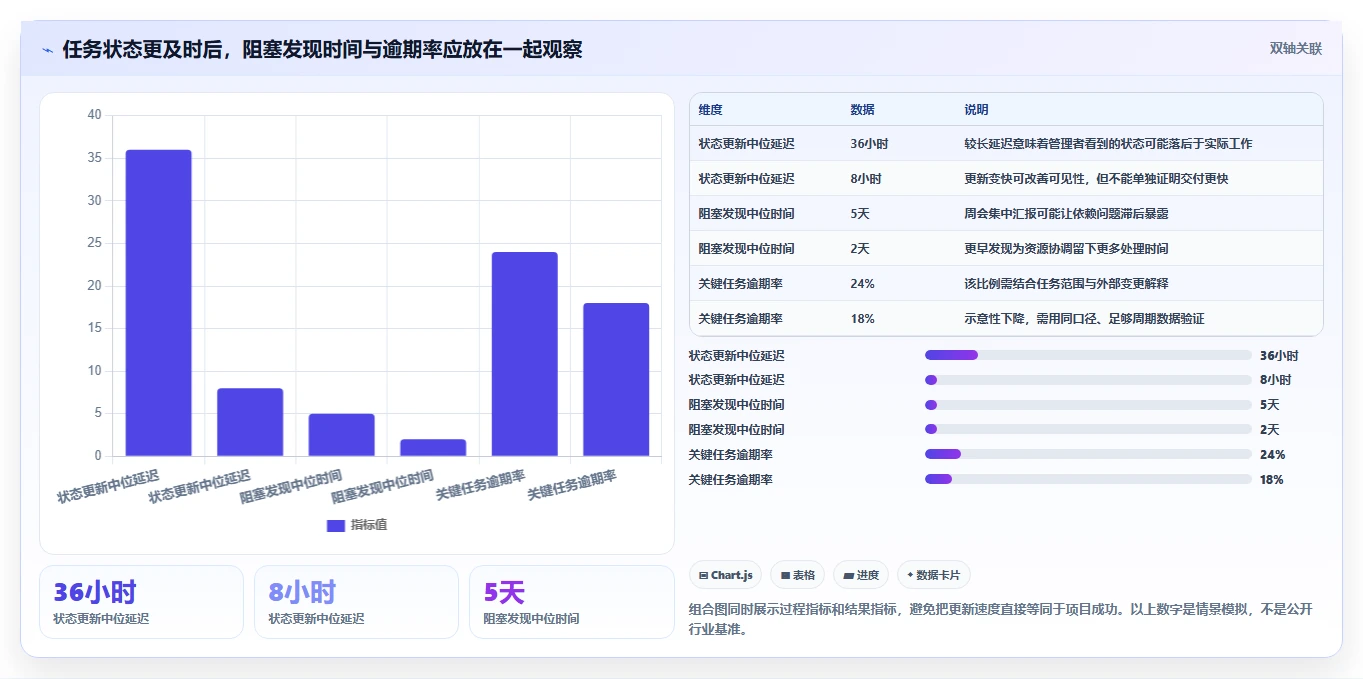The image size is (1363, 679).
Task: Click the chart bar at value 8
Action: (x=250, y=422)
